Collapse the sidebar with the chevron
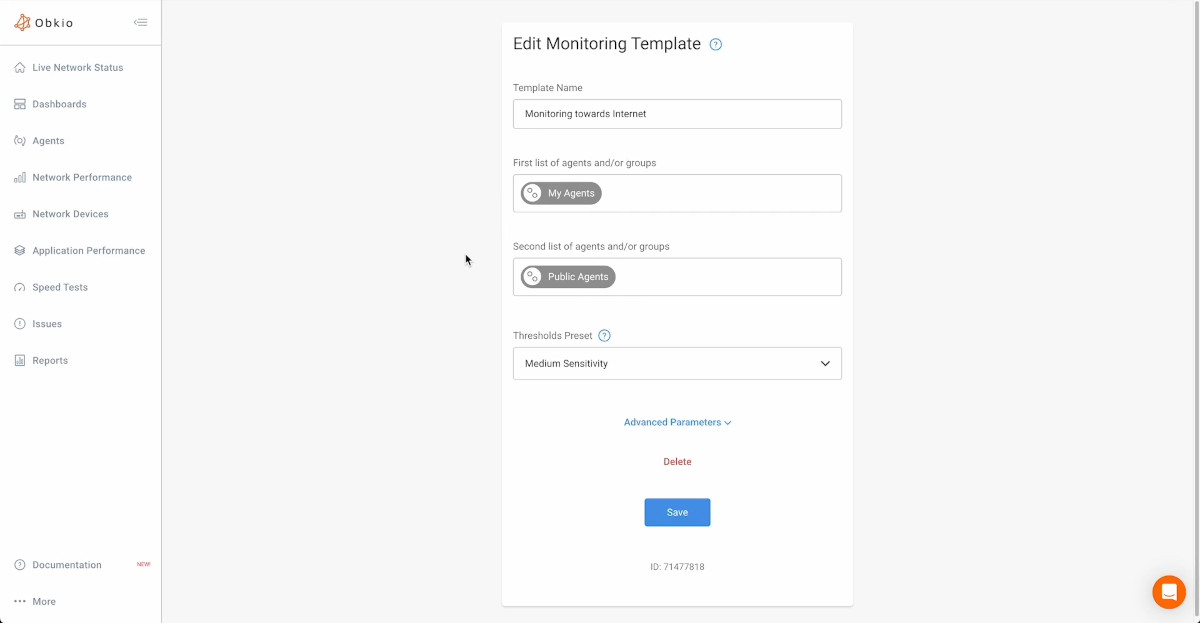This screenshot has height=623, width=1200. (140, 20)
